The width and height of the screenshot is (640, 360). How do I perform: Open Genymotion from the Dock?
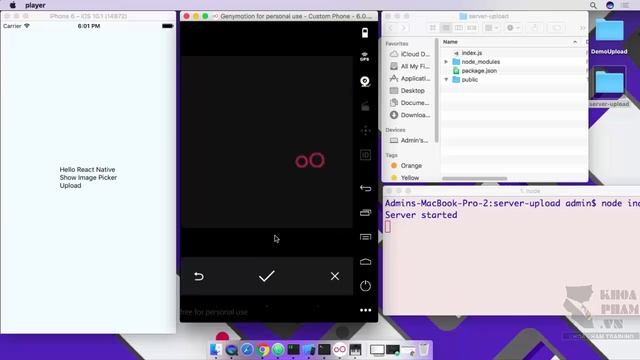click(x=340, y=350)
